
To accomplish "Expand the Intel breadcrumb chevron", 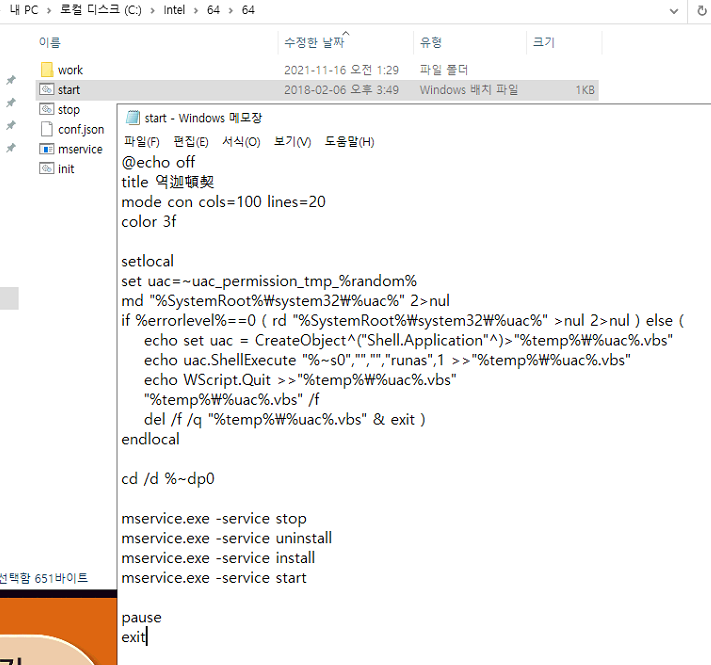I will [x=196, y=10].
